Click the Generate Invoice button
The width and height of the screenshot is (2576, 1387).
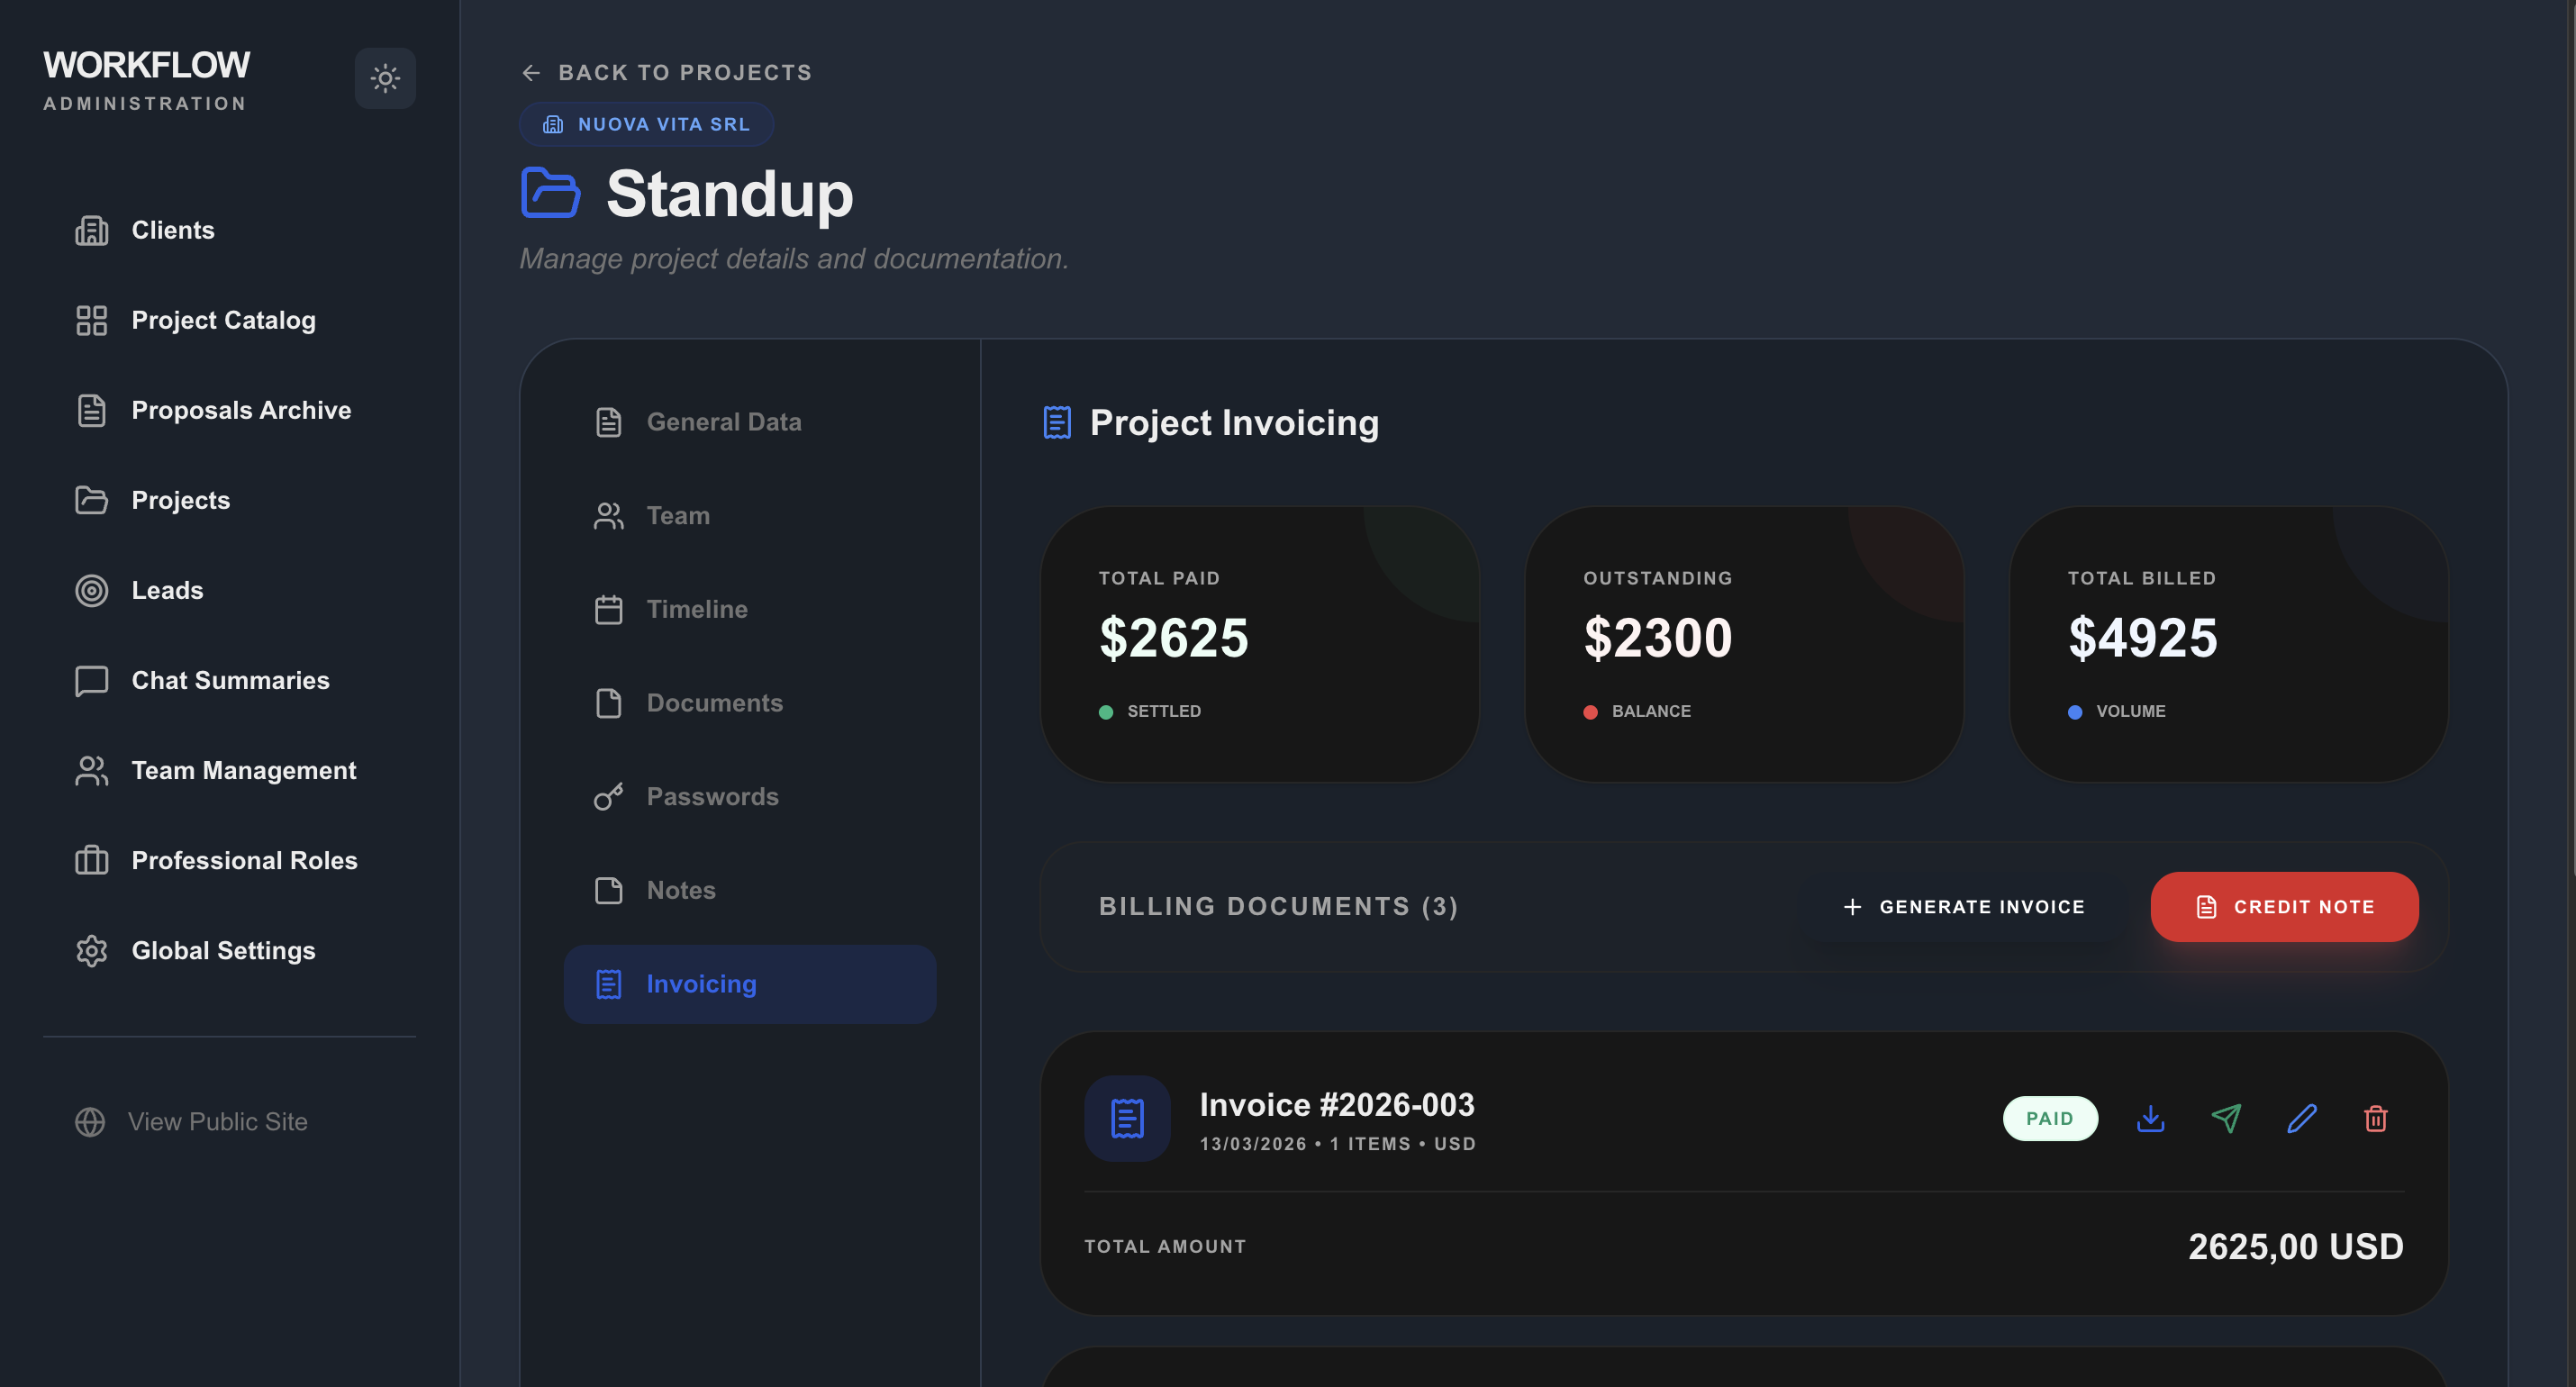click(1963, 906)
